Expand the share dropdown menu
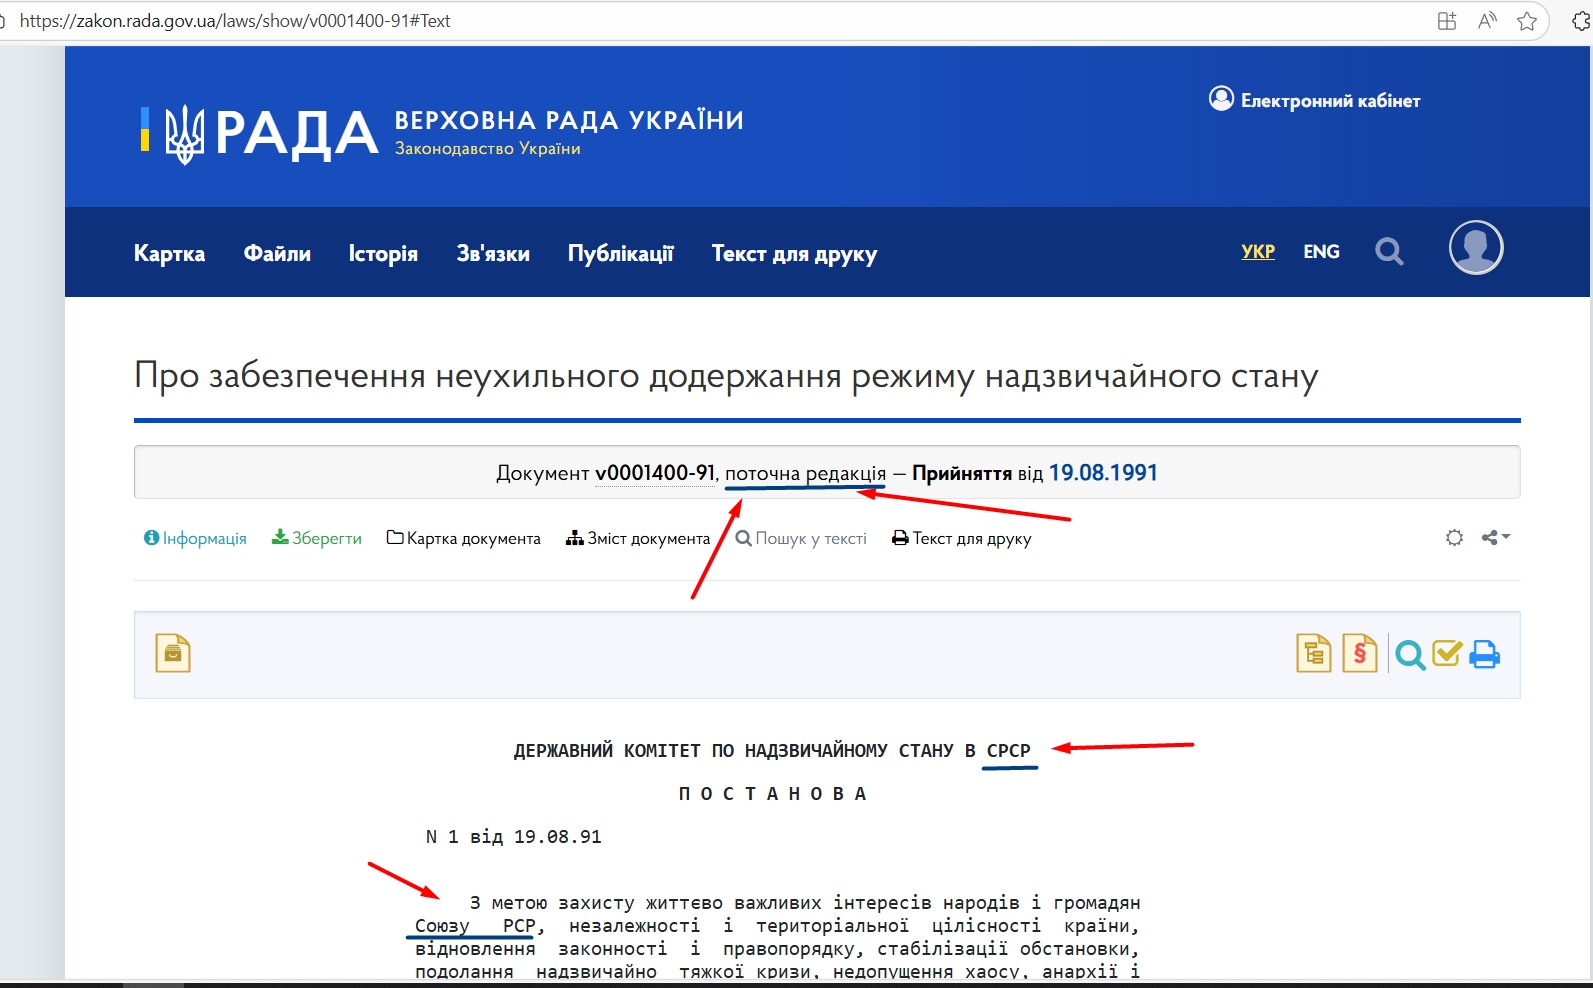Image resolution: width=1593 pixels, height=988 pixels. coord(1496,538)
